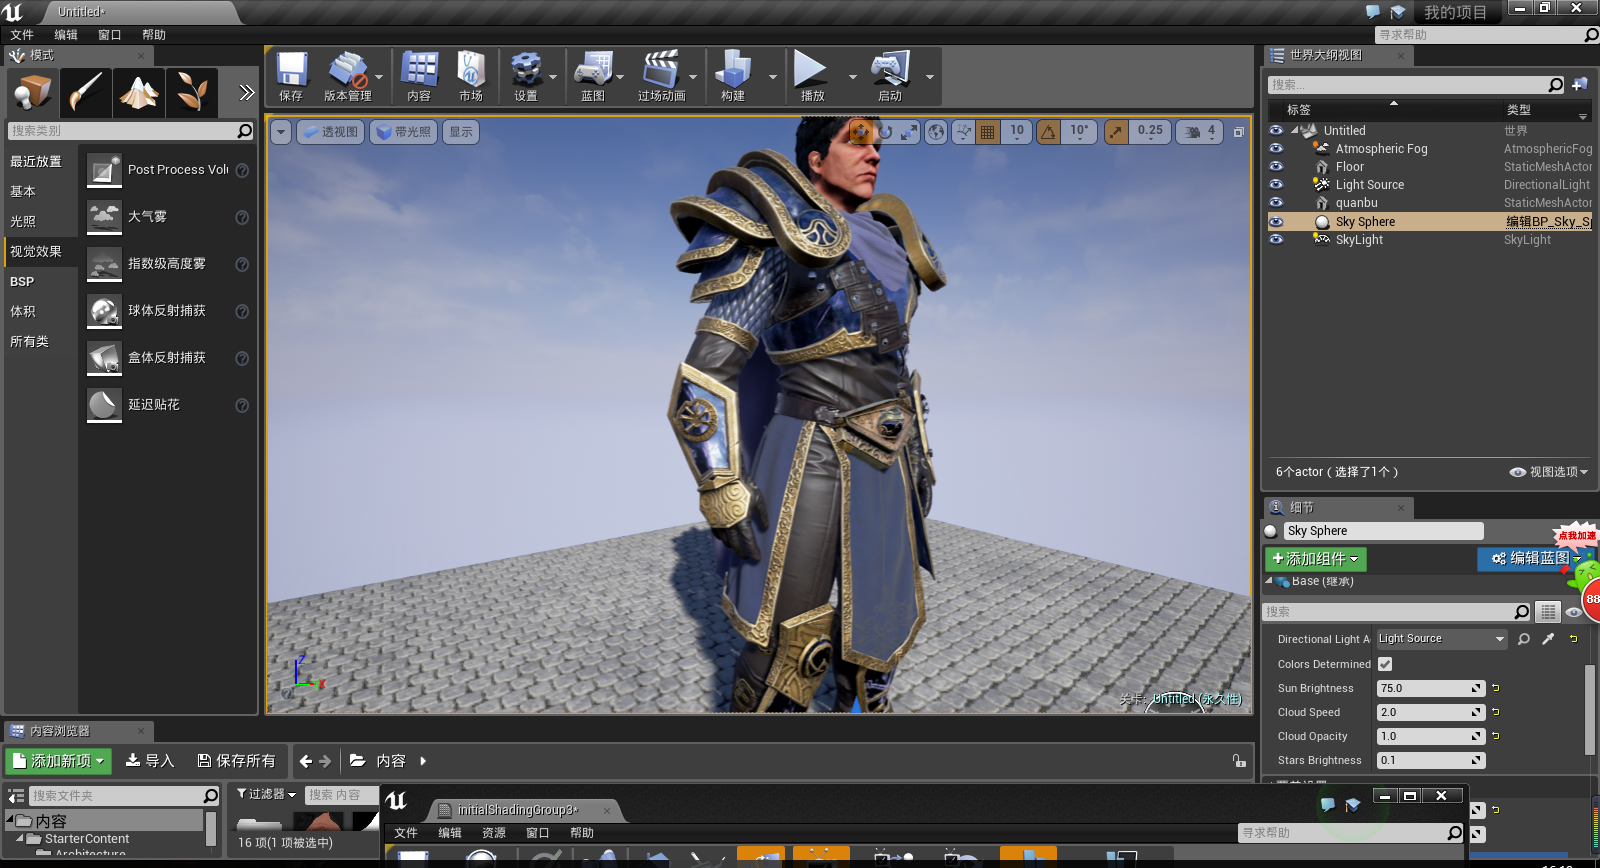1600x868 pixels.
Task: Open the Show (显示) viewport menu
Action: pos(461,132)
